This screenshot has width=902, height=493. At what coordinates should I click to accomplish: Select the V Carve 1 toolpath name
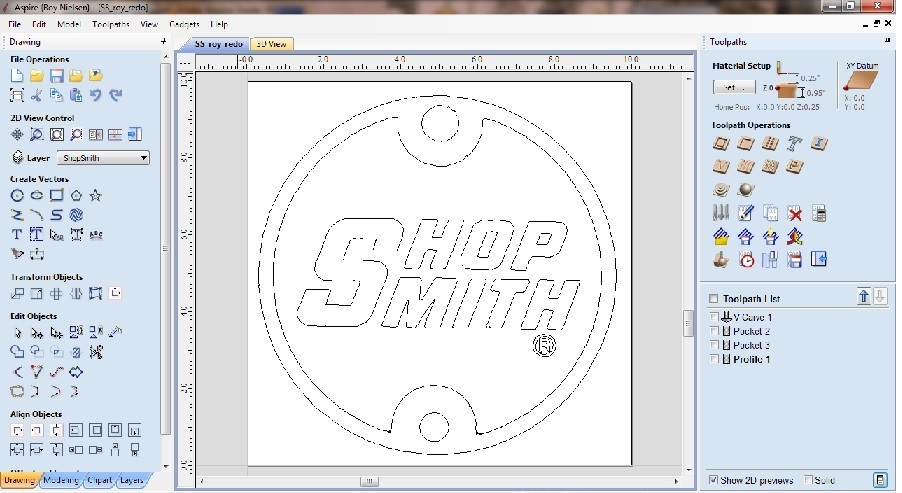(752, 317)
